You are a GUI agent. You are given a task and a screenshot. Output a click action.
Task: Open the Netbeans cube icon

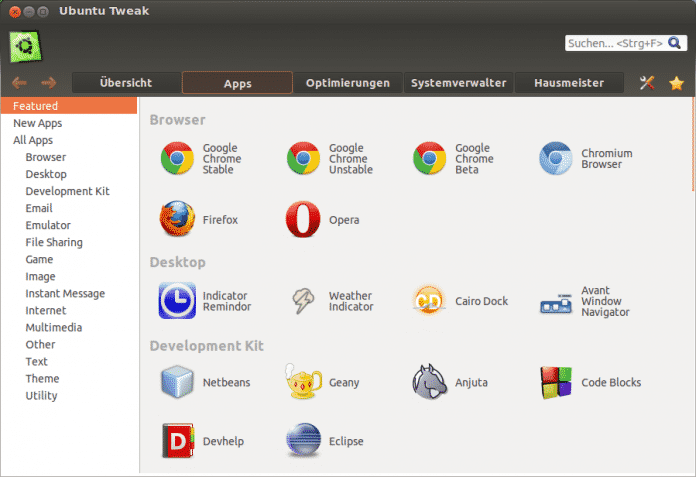pyautogui.click(x=177, y=381)
